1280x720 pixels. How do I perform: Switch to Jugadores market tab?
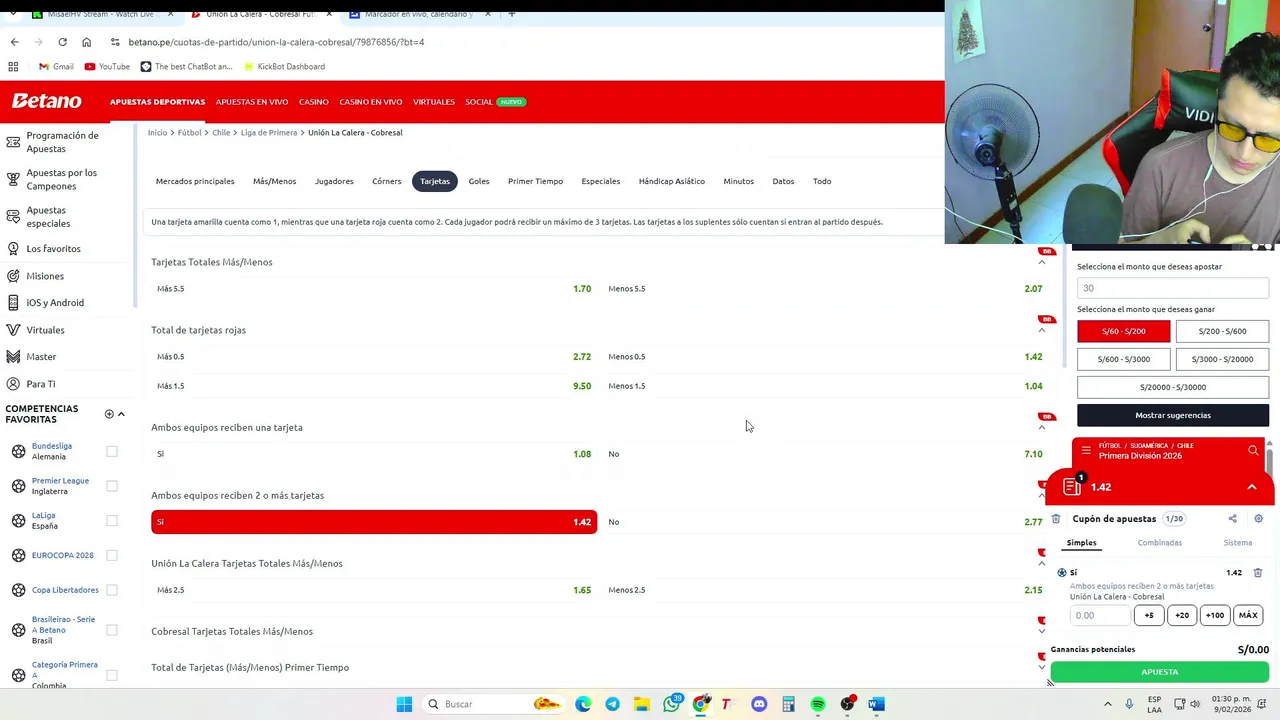[334, 181]
